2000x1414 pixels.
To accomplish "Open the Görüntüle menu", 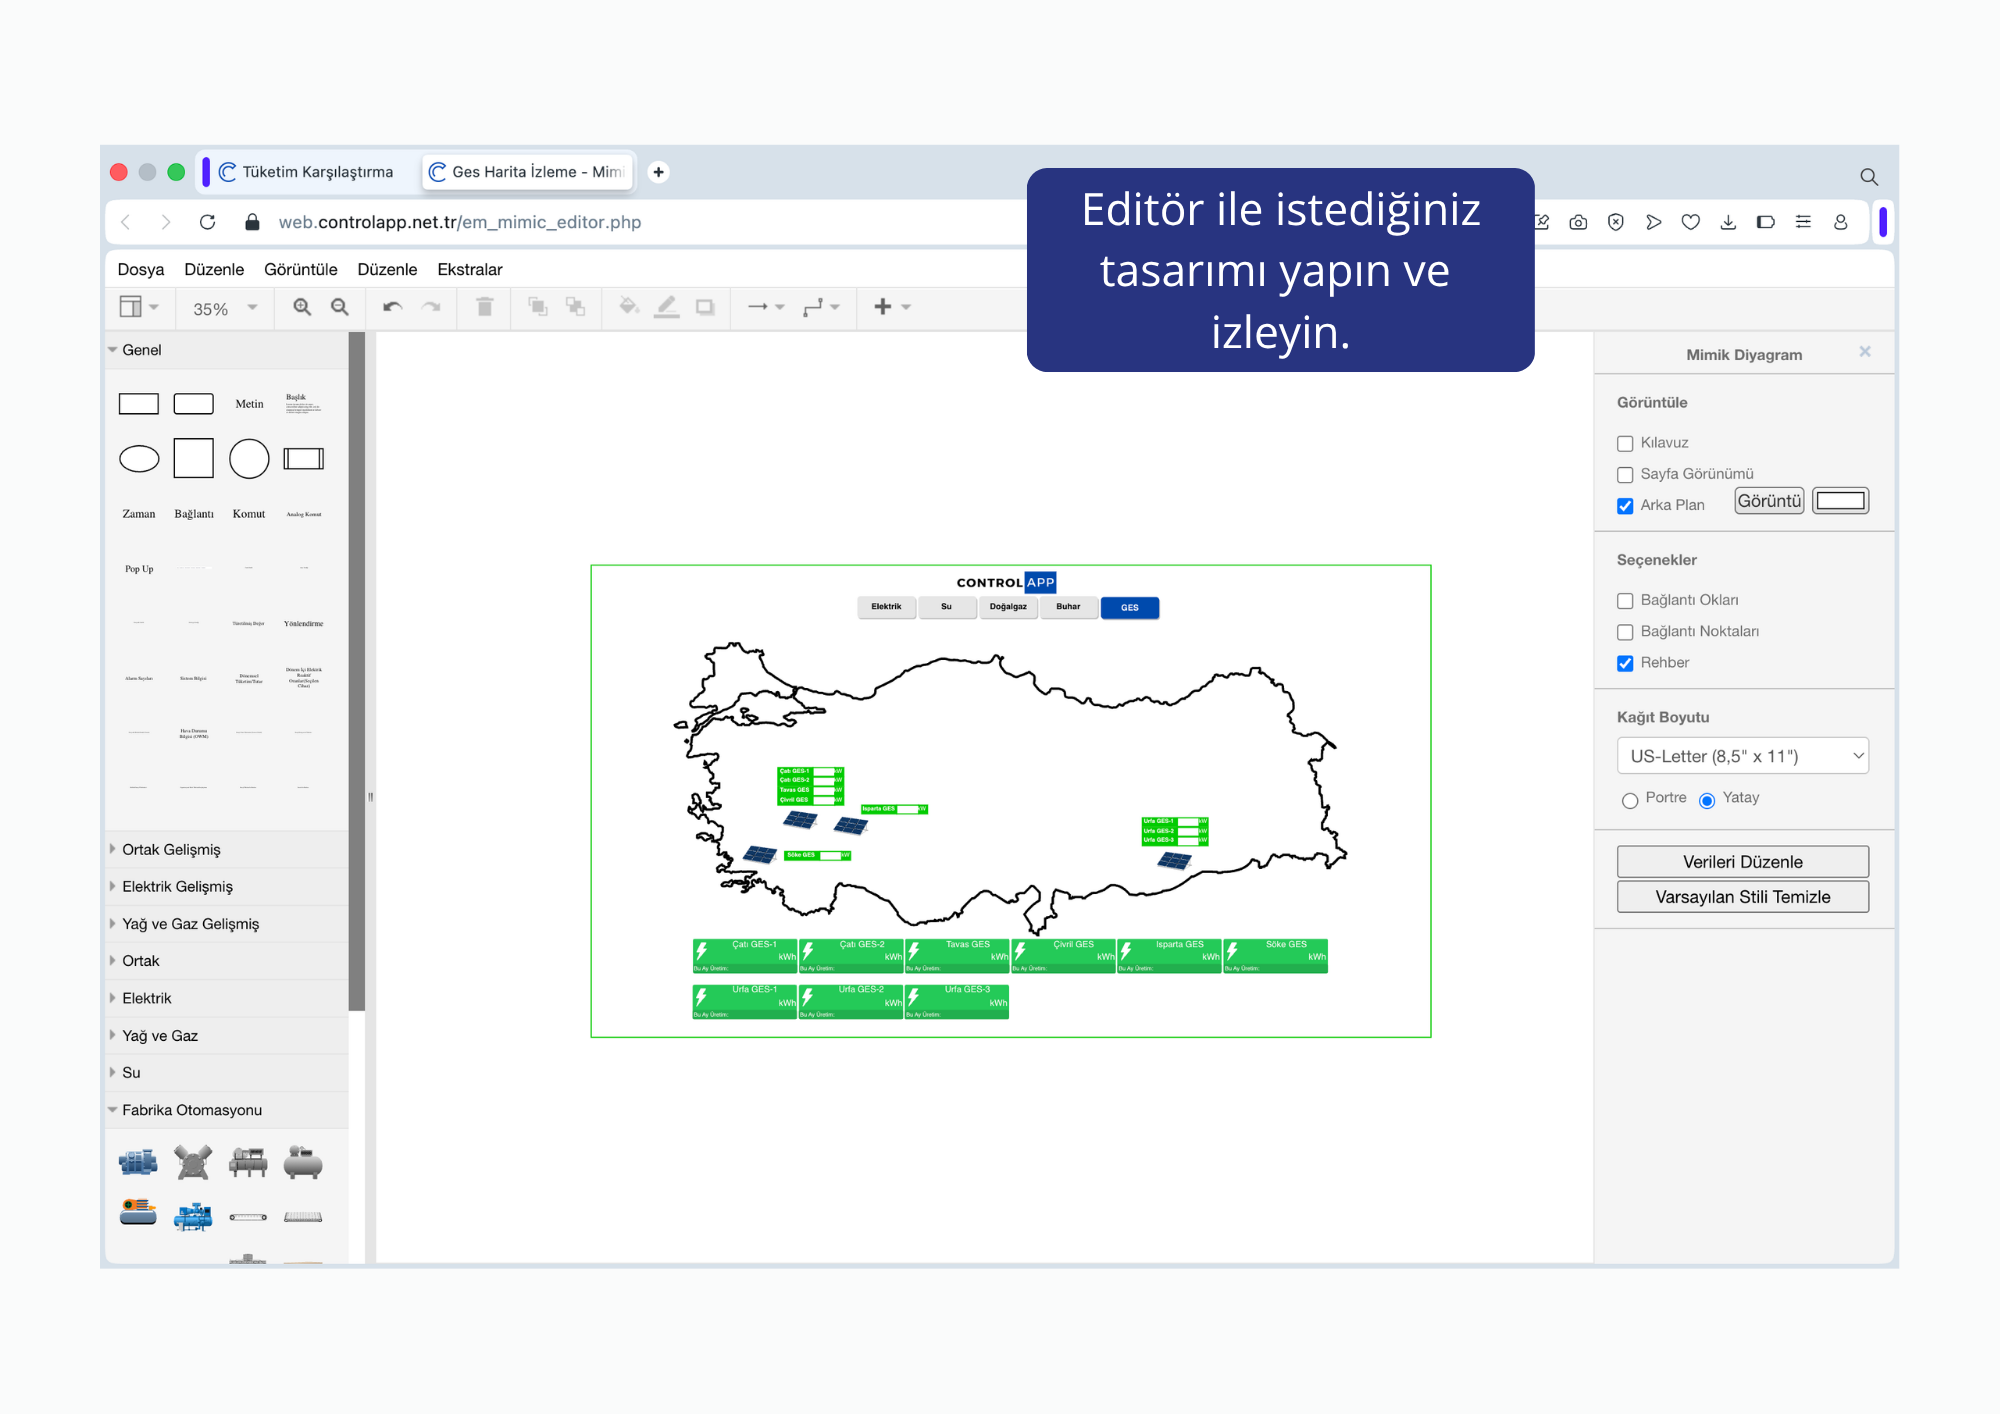I will 300,269.
